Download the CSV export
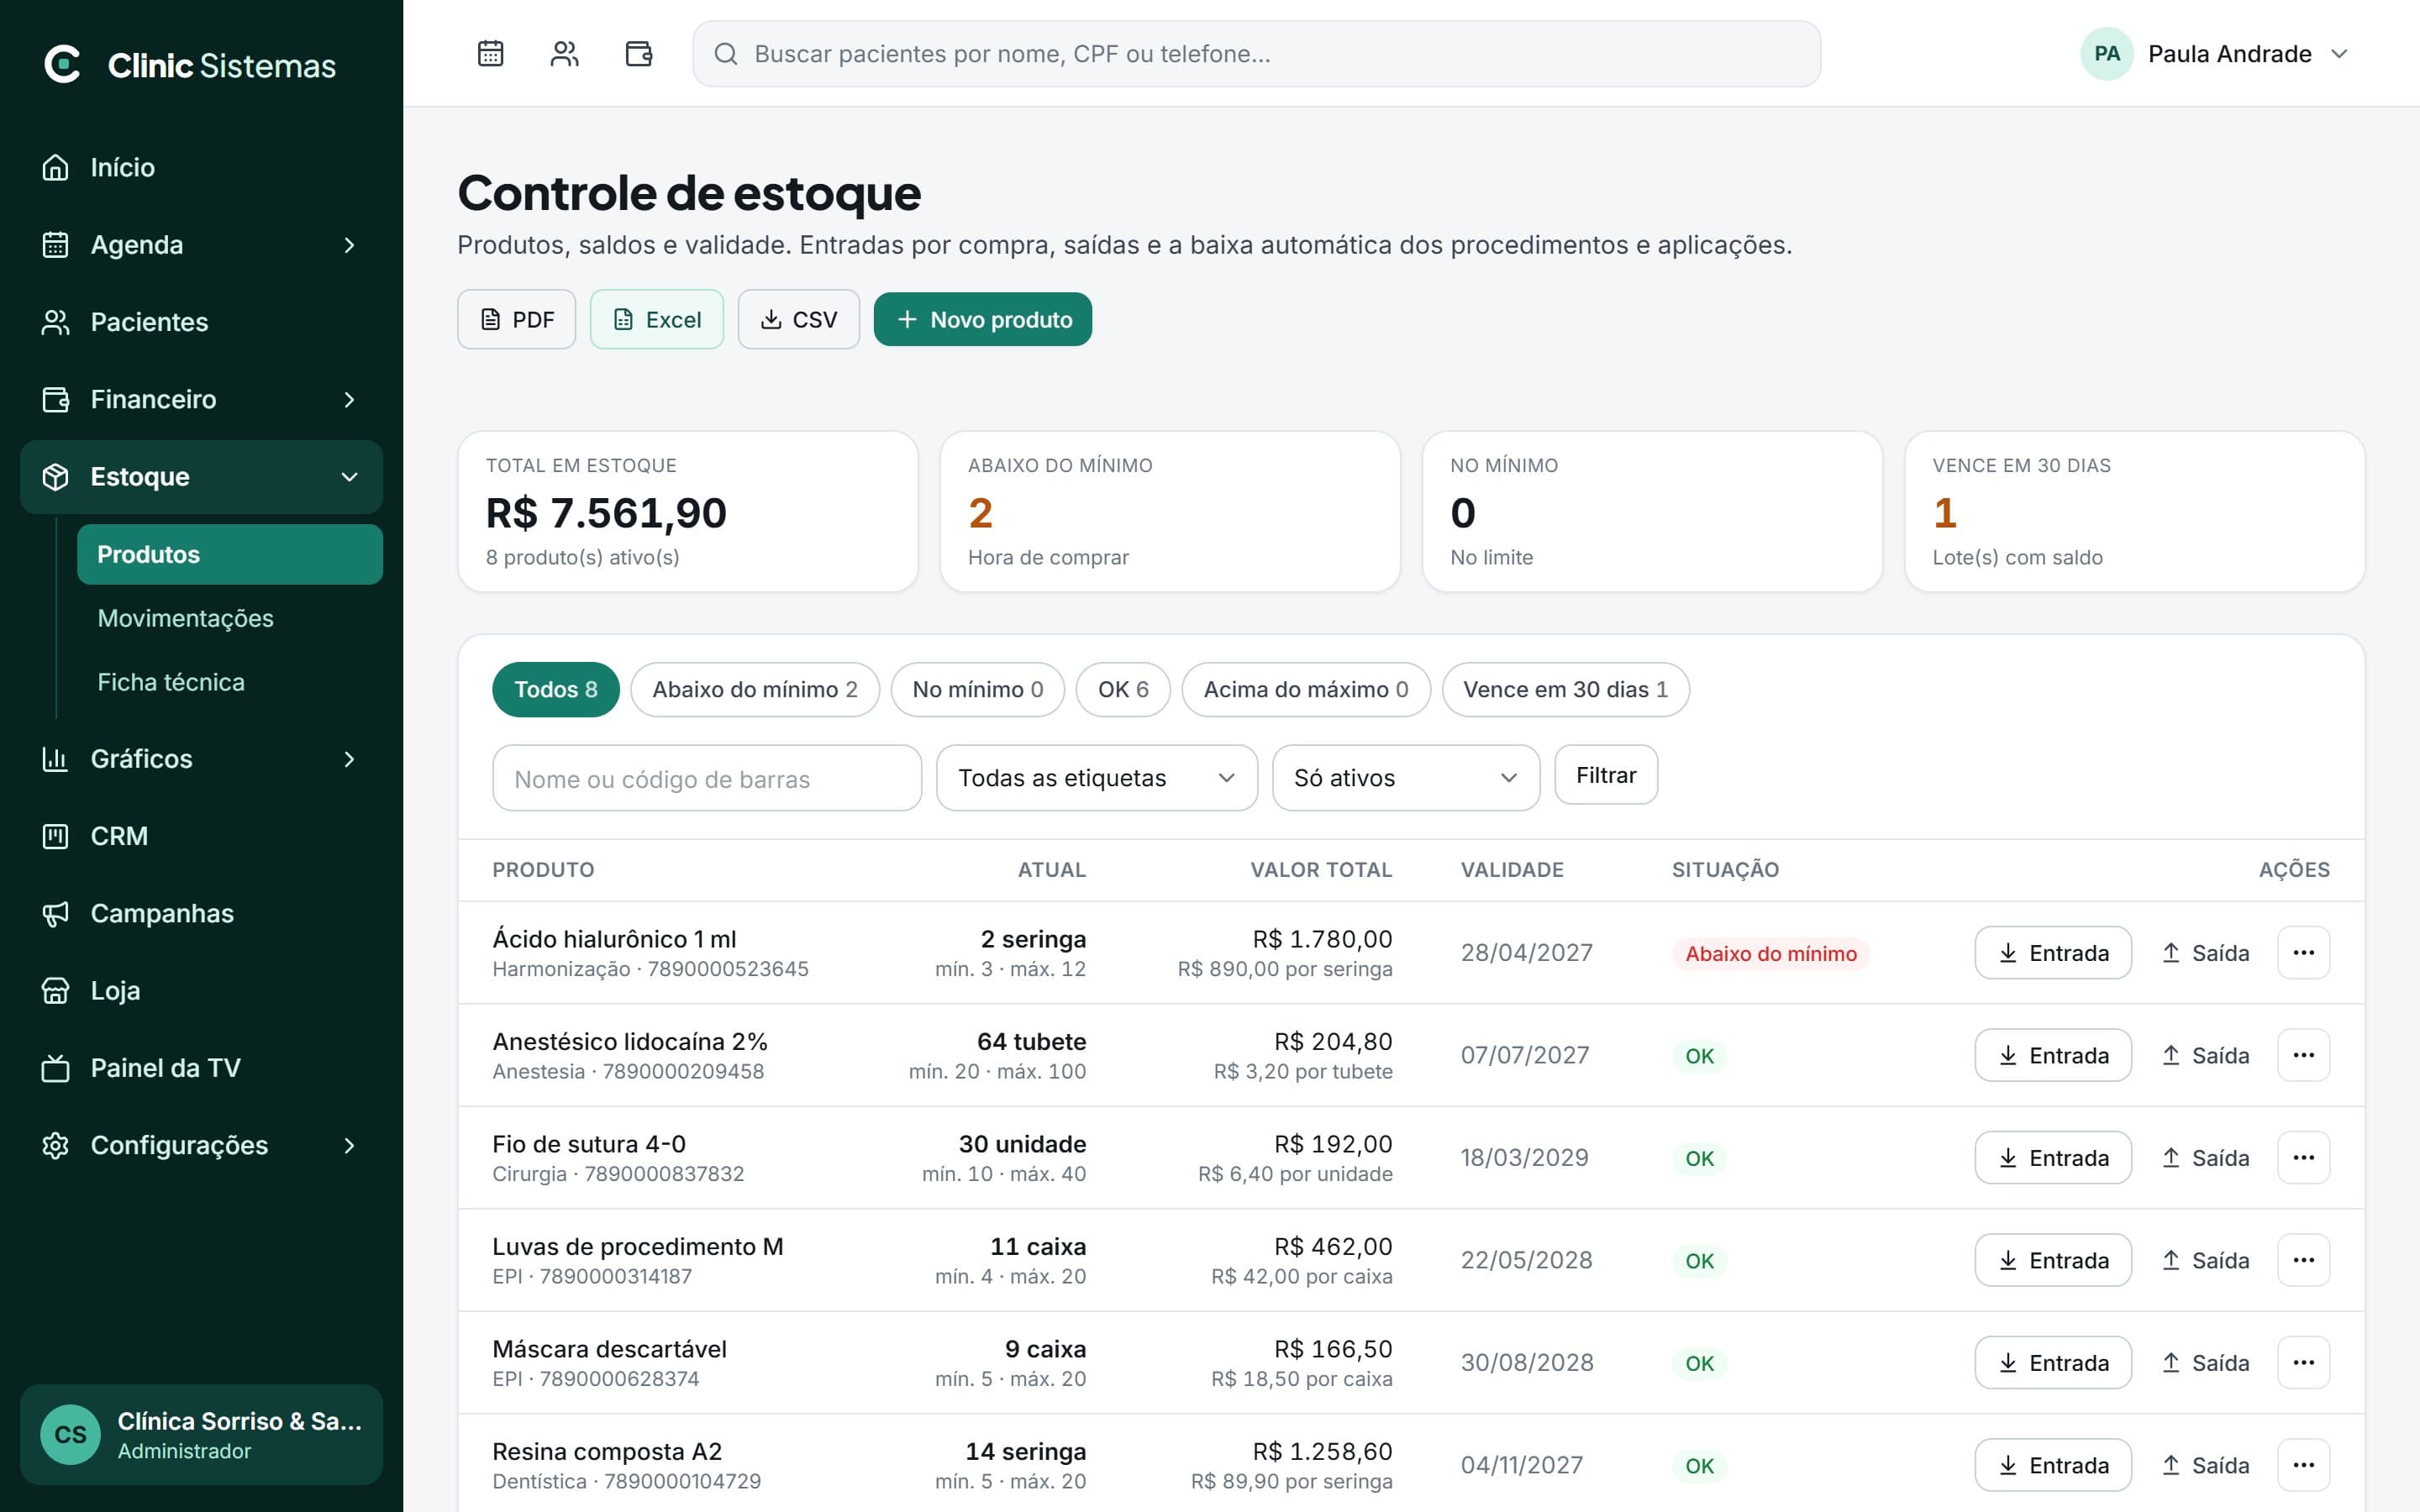2420x1512 pixels. tap(798, 319)
